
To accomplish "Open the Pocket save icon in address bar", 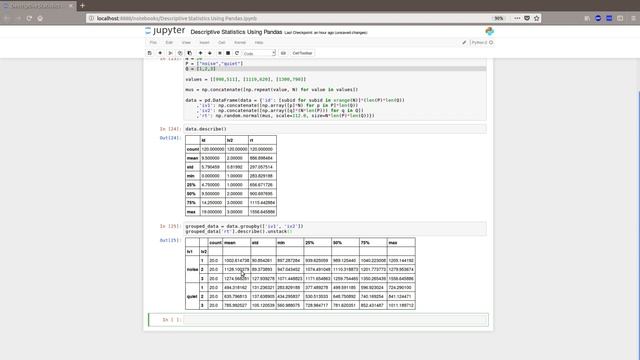I will [527, 18].
